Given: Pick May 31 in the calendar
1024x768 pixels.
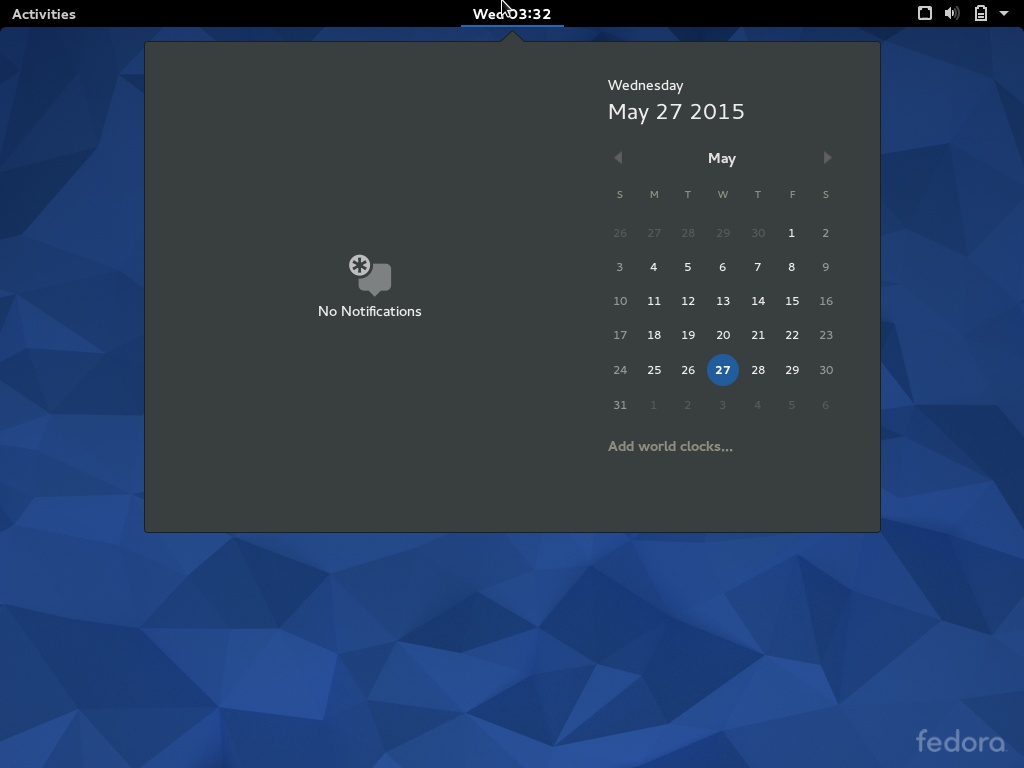Looking at the screenshot, I should click(620, 405).
